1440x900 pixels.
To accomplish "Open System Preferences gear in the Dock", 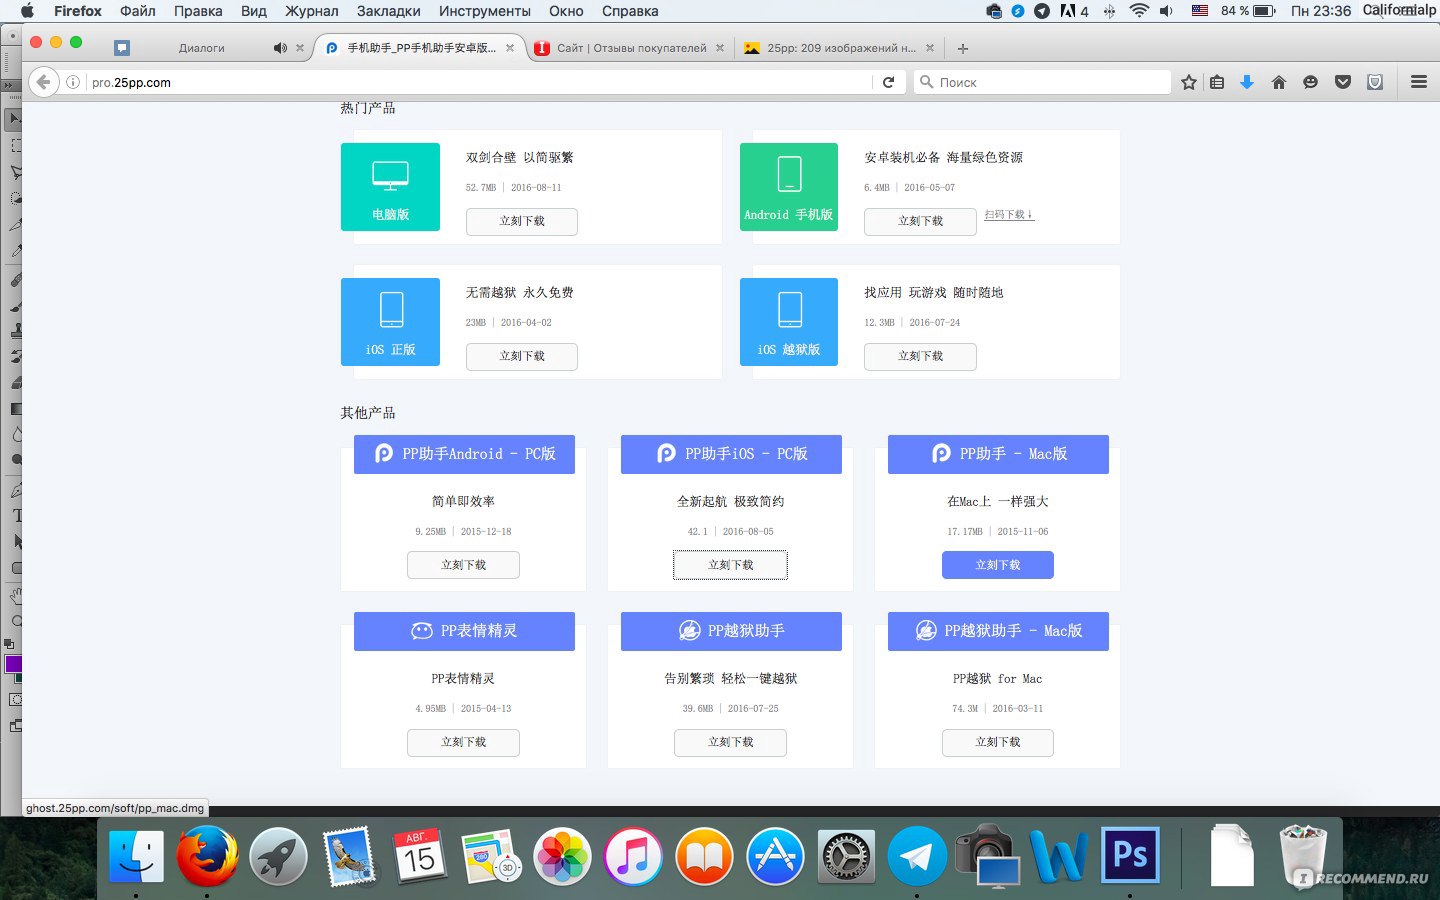I will pos(846,857).
